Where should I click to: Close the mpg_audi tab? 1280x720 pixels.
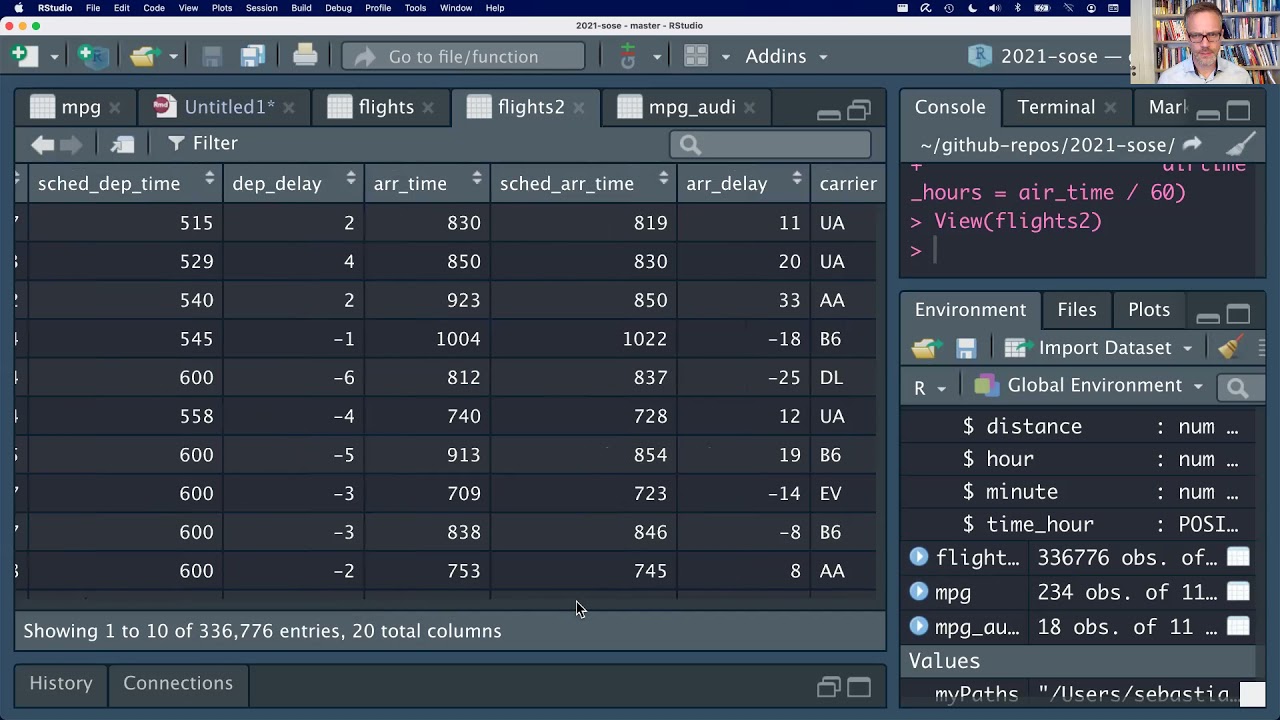coord(750,107)
